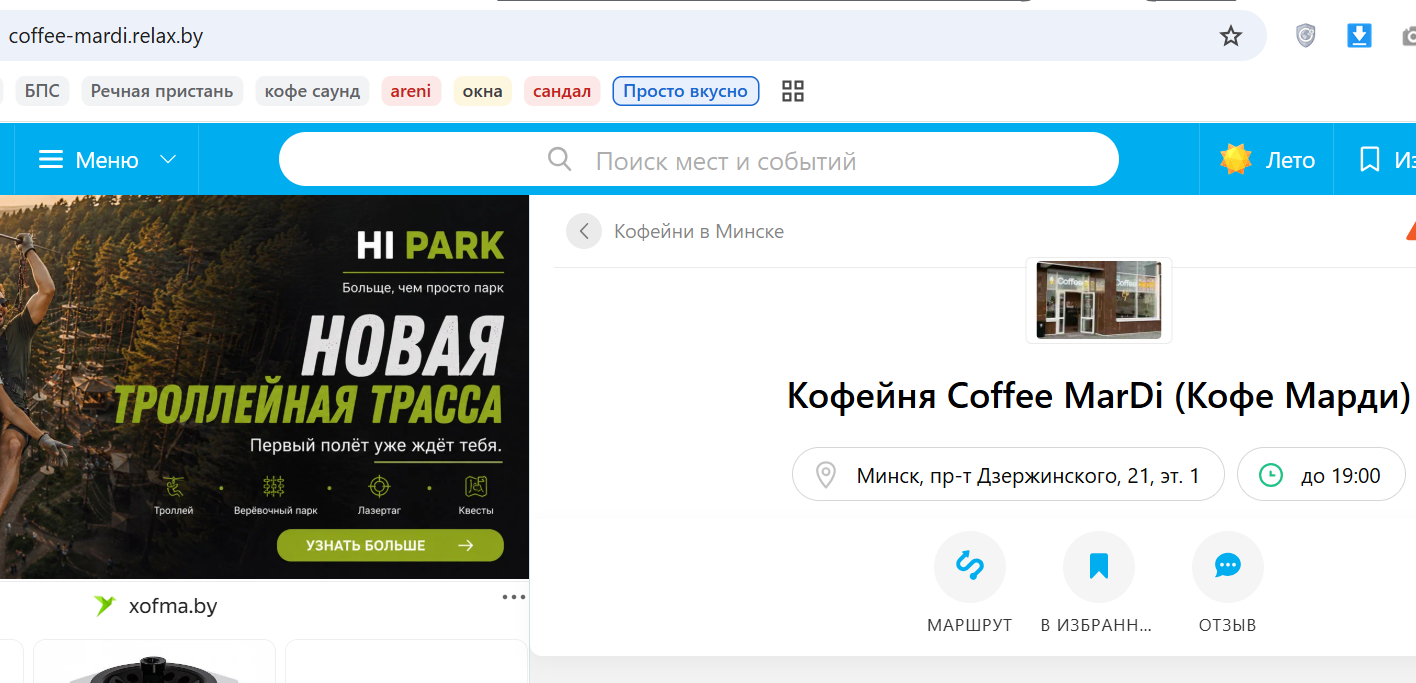Open the ad options three-dots menu

pyautogui.click(x=513, y=597)
